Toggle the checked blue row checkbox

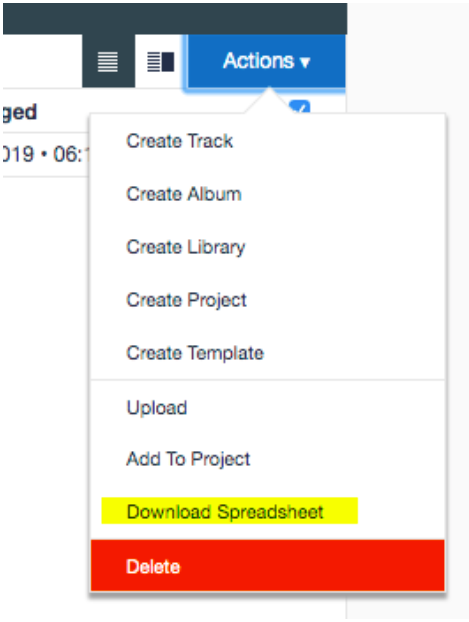click(x=300, y=107)
